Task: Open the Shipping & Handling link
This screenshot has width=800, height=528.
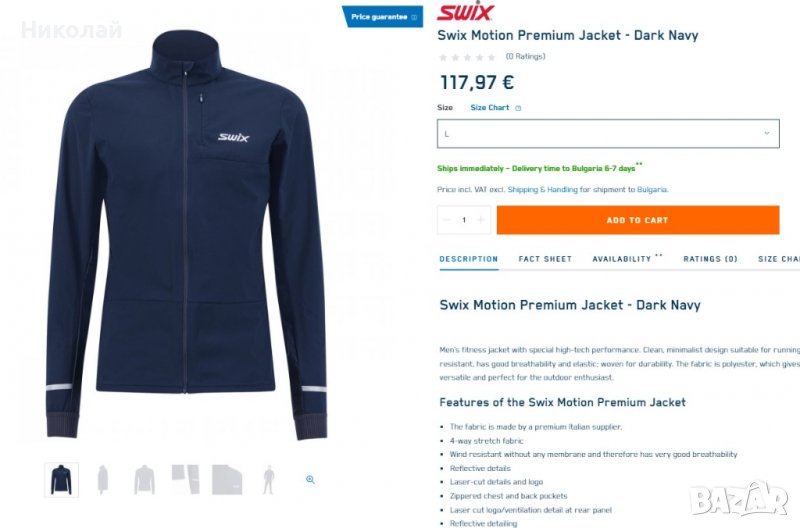Action: [x=542, y=190]
